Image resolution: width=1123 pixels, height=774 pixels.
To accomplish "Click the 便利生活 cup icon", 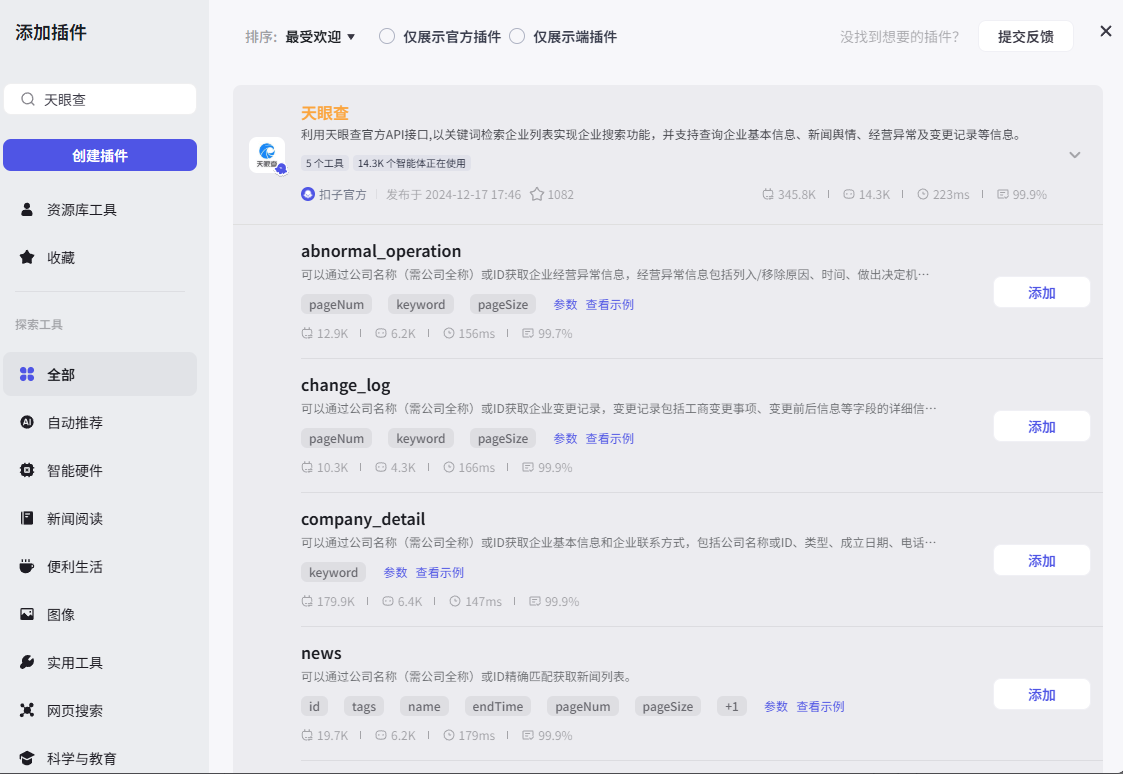I will pyautogui.click(x=27, y=566).
